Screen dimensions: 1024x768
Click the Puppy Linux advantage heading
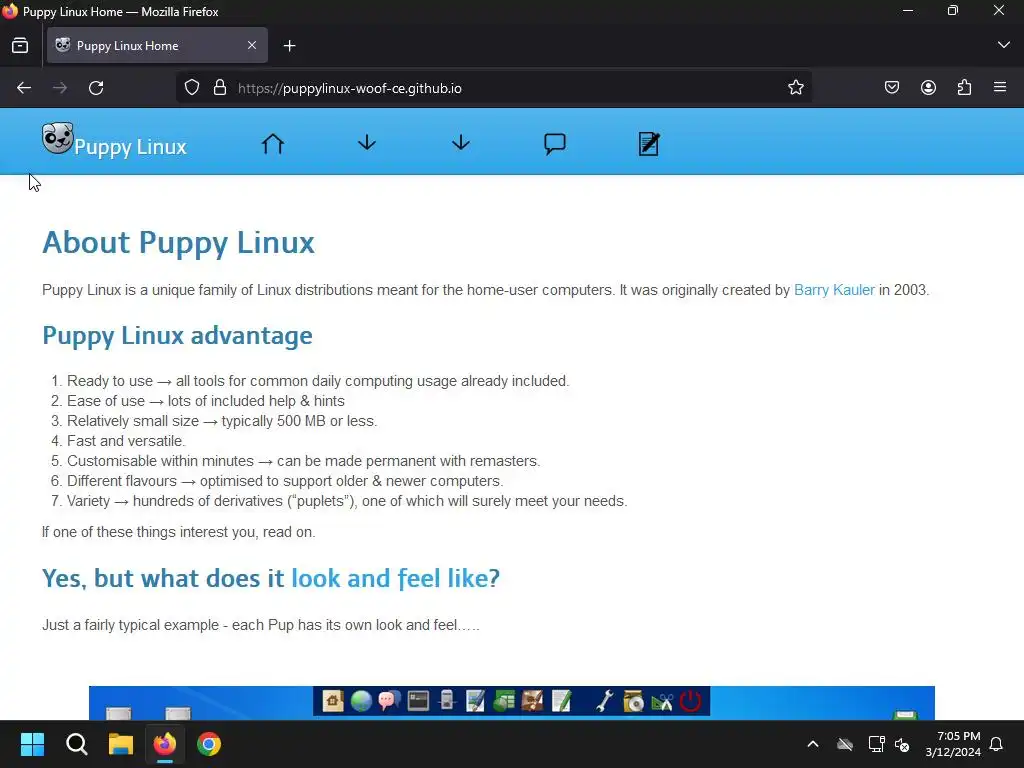coord(177,336)
